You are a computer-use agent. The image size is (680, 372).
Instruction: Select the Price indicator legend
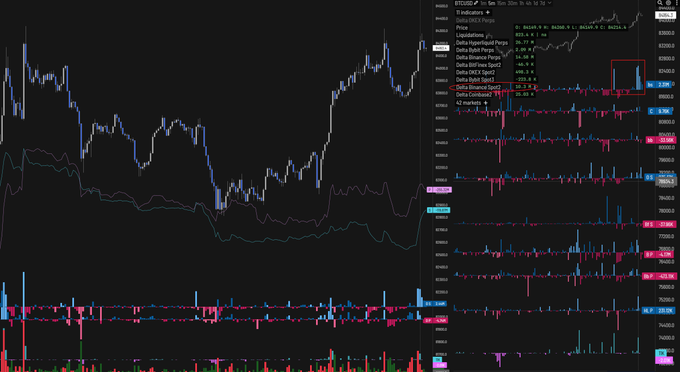pos(462,28)
